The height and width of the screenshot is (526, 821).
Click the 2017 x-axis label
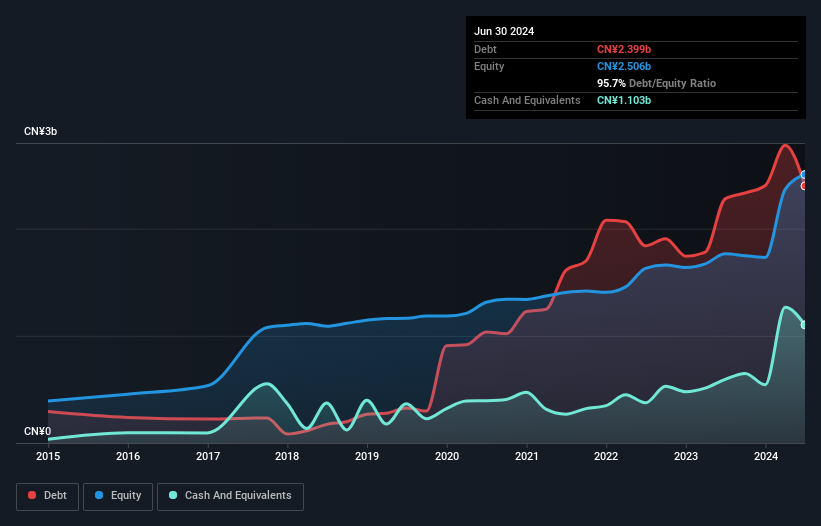click(208, 456)
